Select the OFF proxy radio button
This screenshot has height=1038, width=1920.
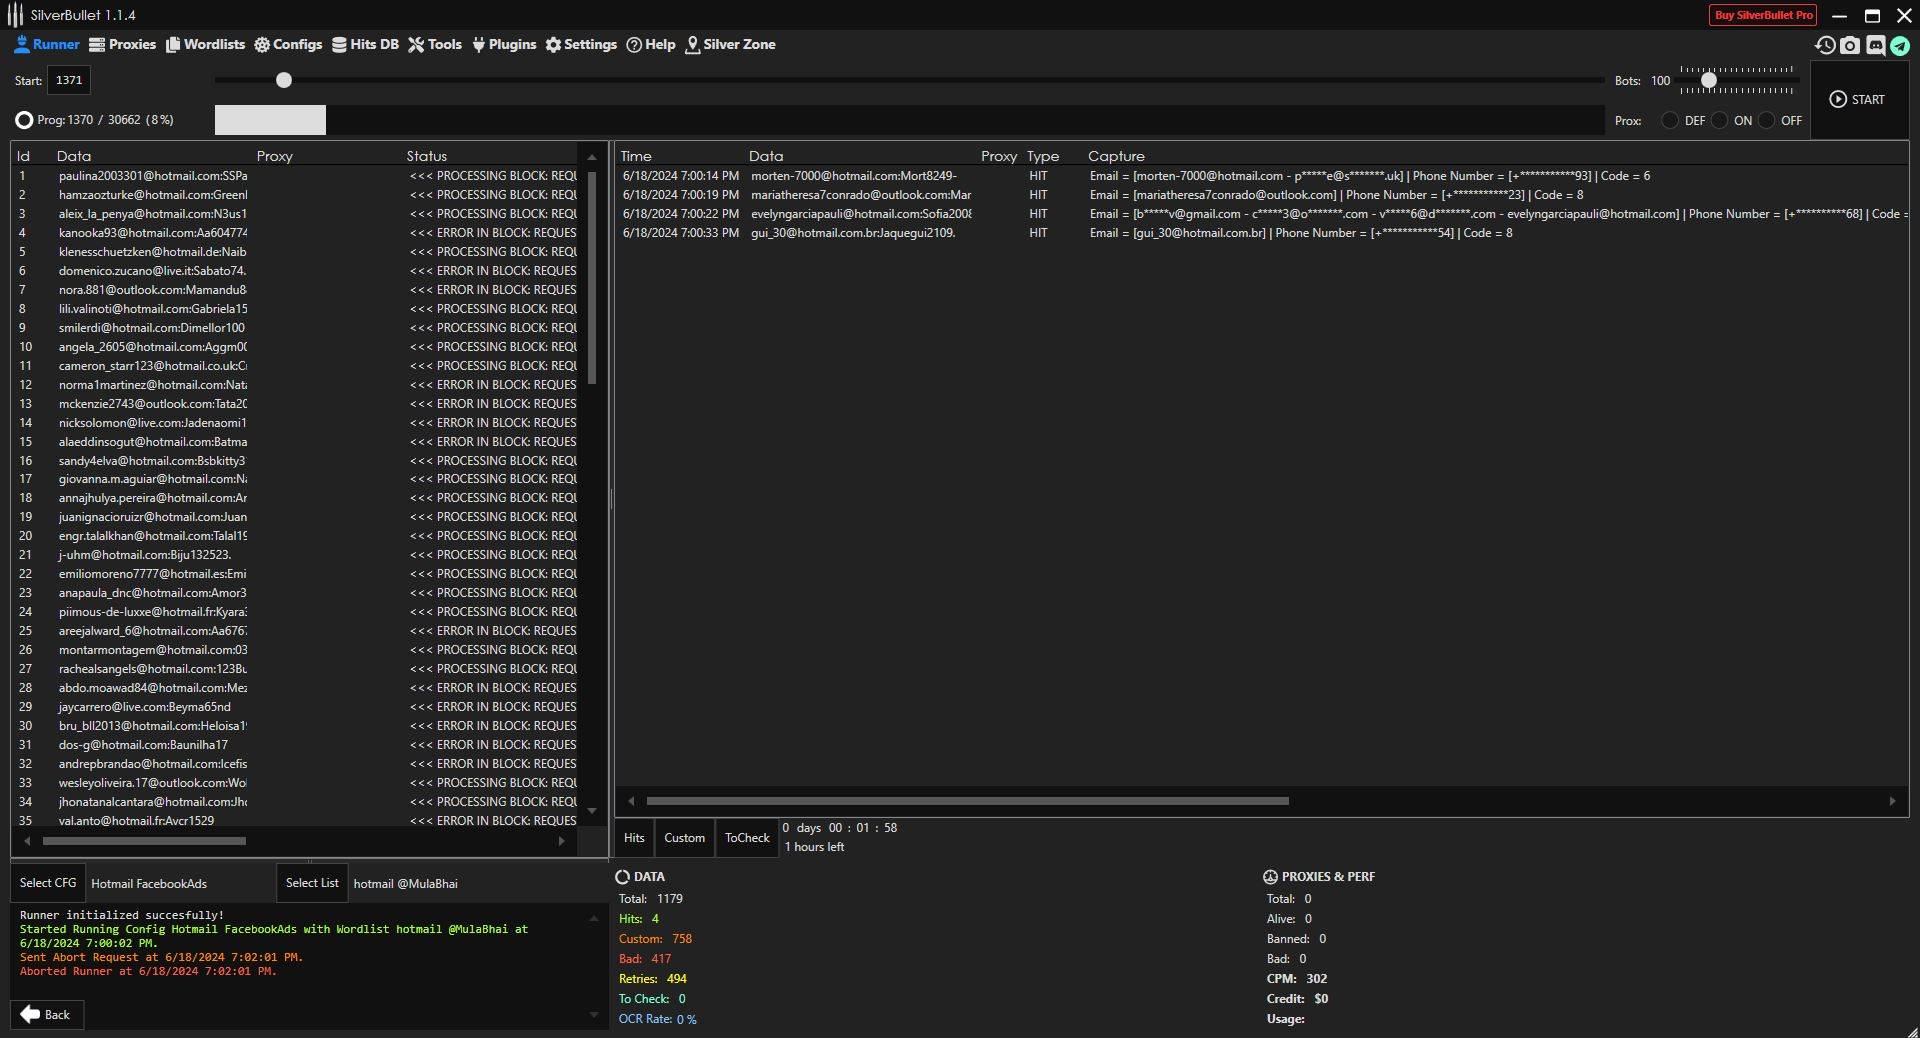point(1767,120)
